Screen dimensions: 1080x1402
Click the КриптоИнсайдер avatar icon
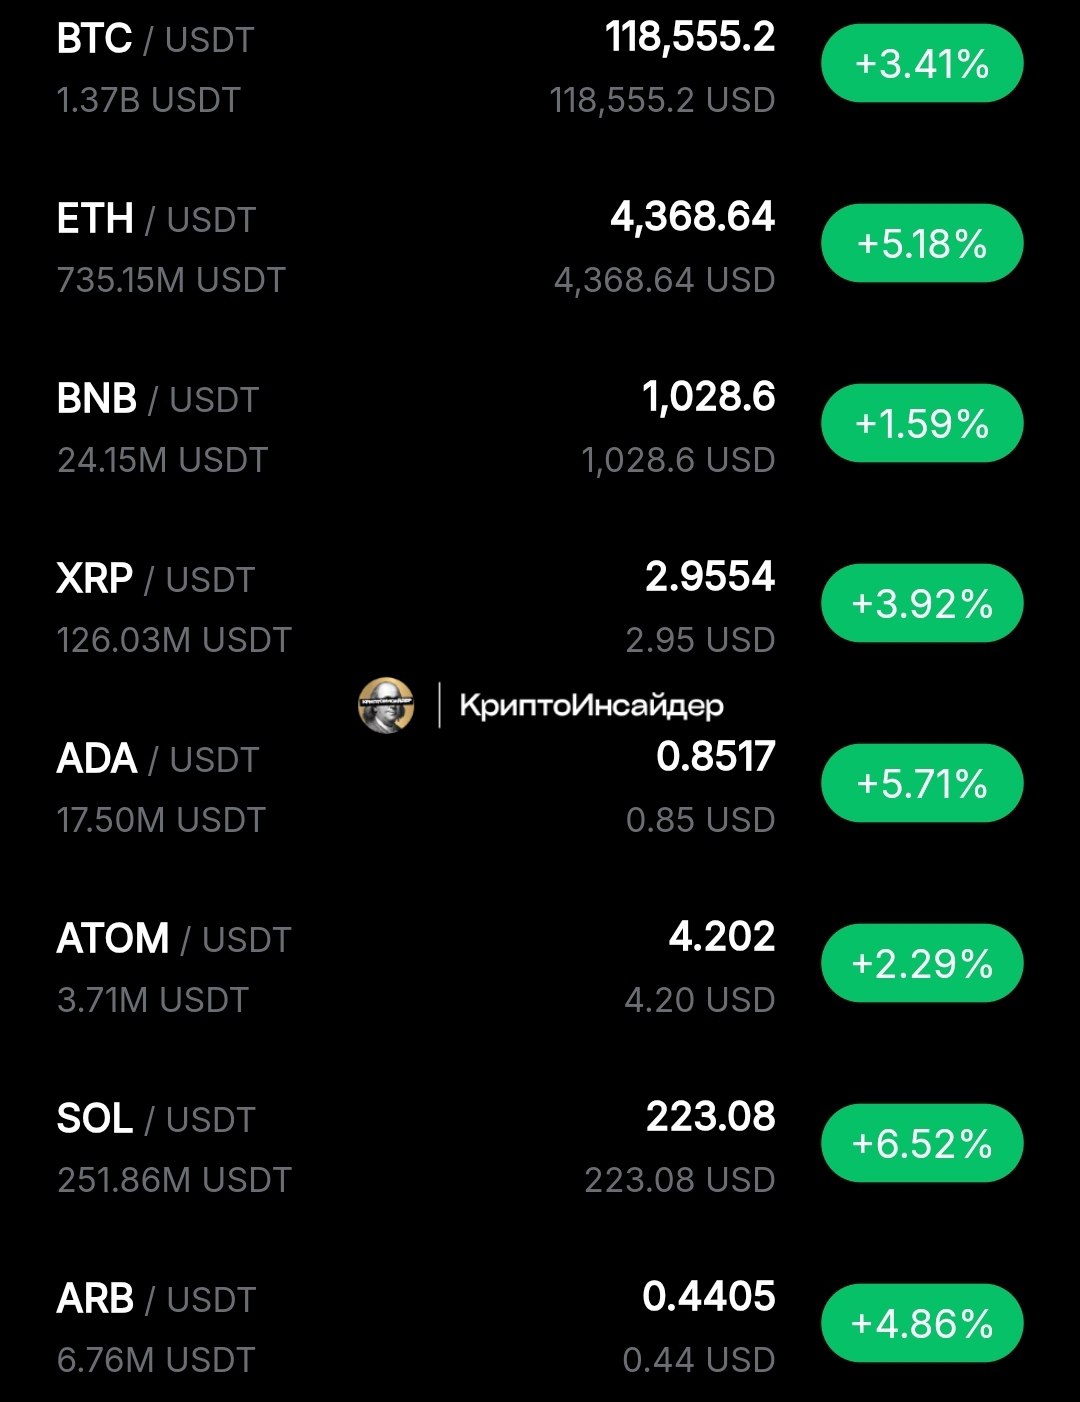(386, 705)
